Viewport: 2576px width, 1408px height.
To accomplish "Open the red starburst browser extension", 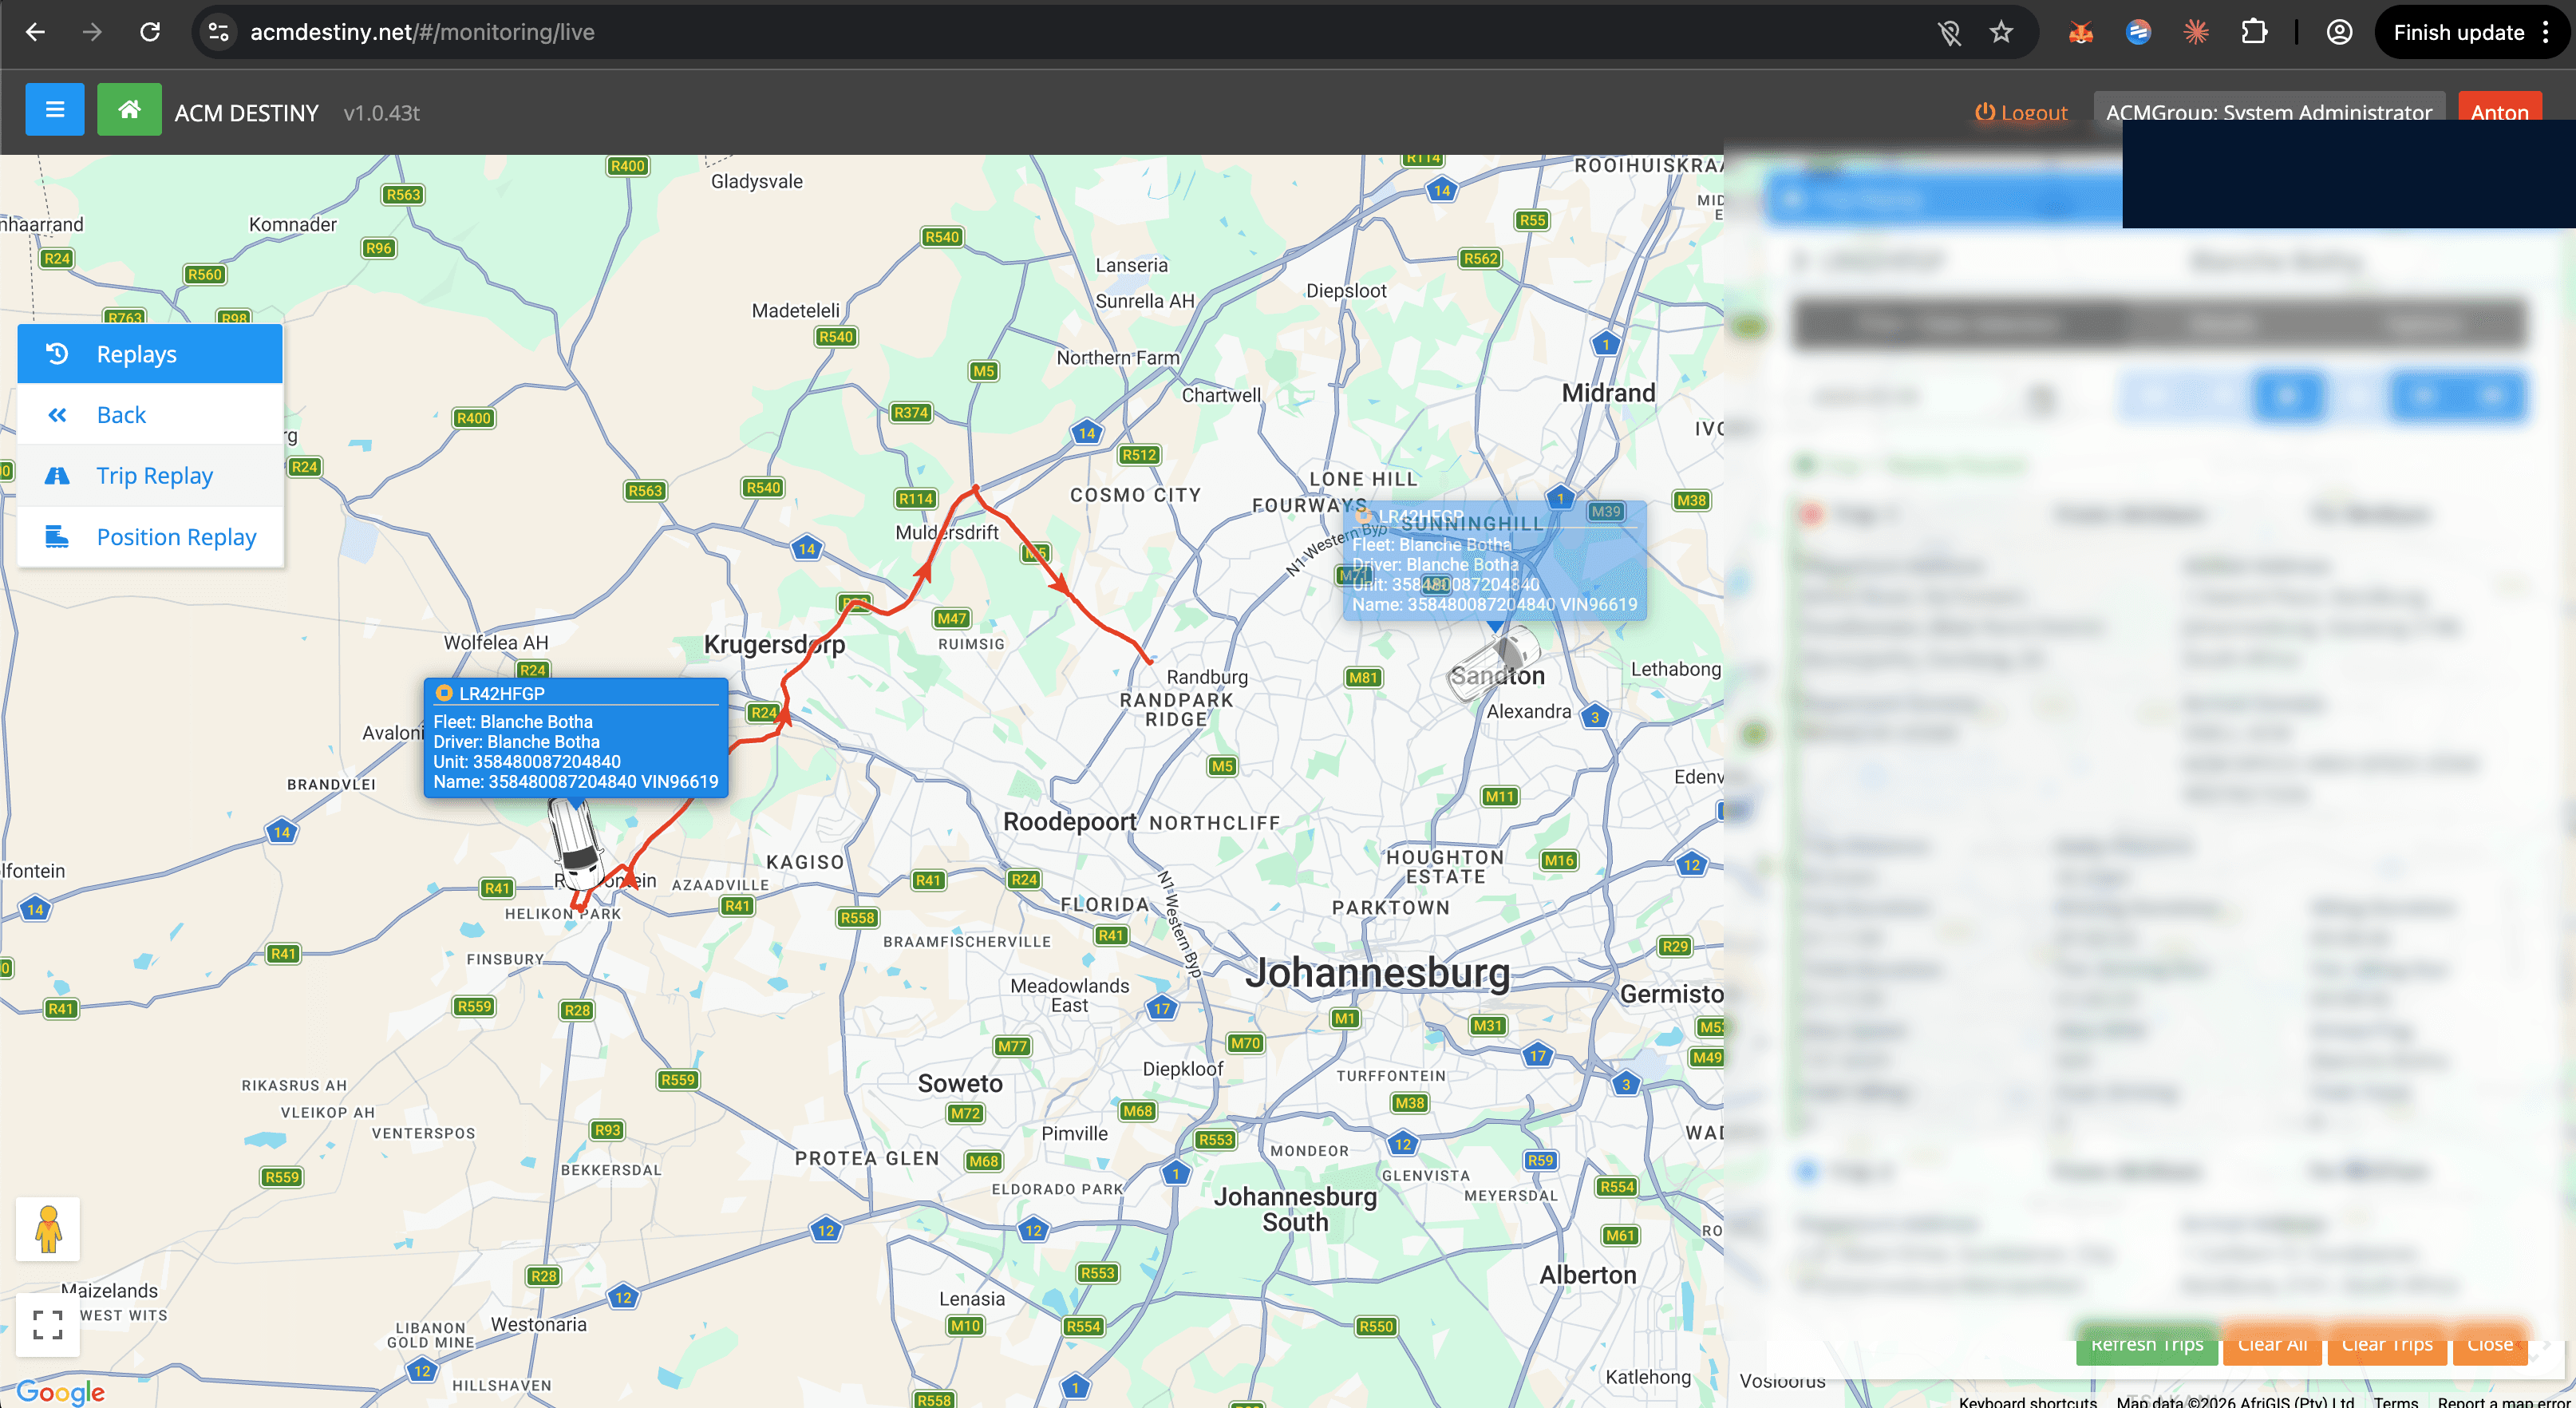I will [2196, 33].
